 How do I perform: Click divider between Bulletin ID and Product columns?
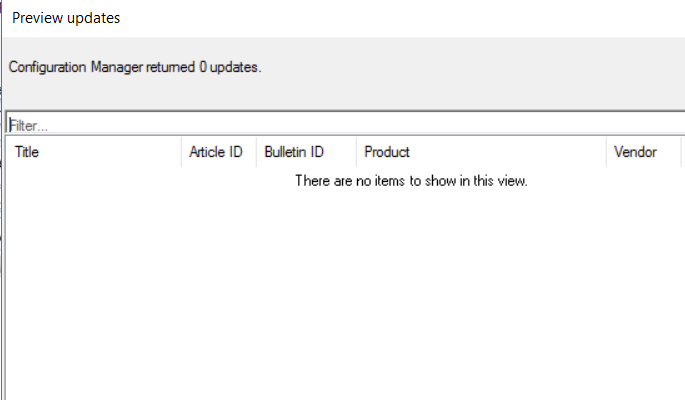(x=356, y=152)
